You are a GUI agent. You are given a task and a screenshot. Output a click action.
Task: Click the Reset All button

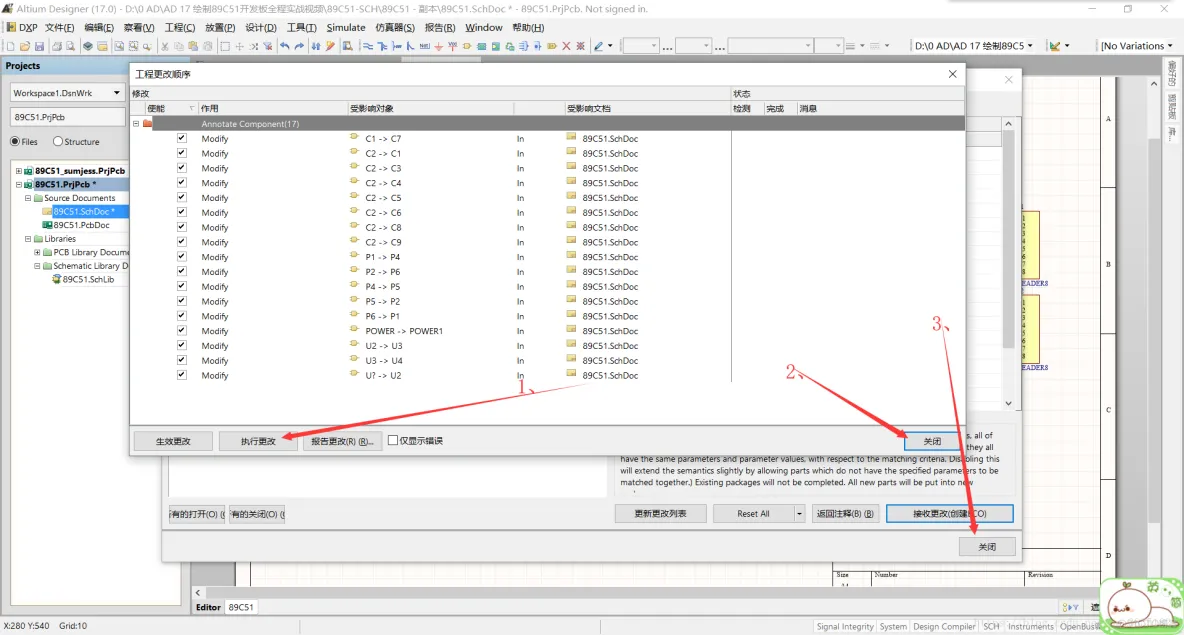pyautogui.click(x=753, y=513)
